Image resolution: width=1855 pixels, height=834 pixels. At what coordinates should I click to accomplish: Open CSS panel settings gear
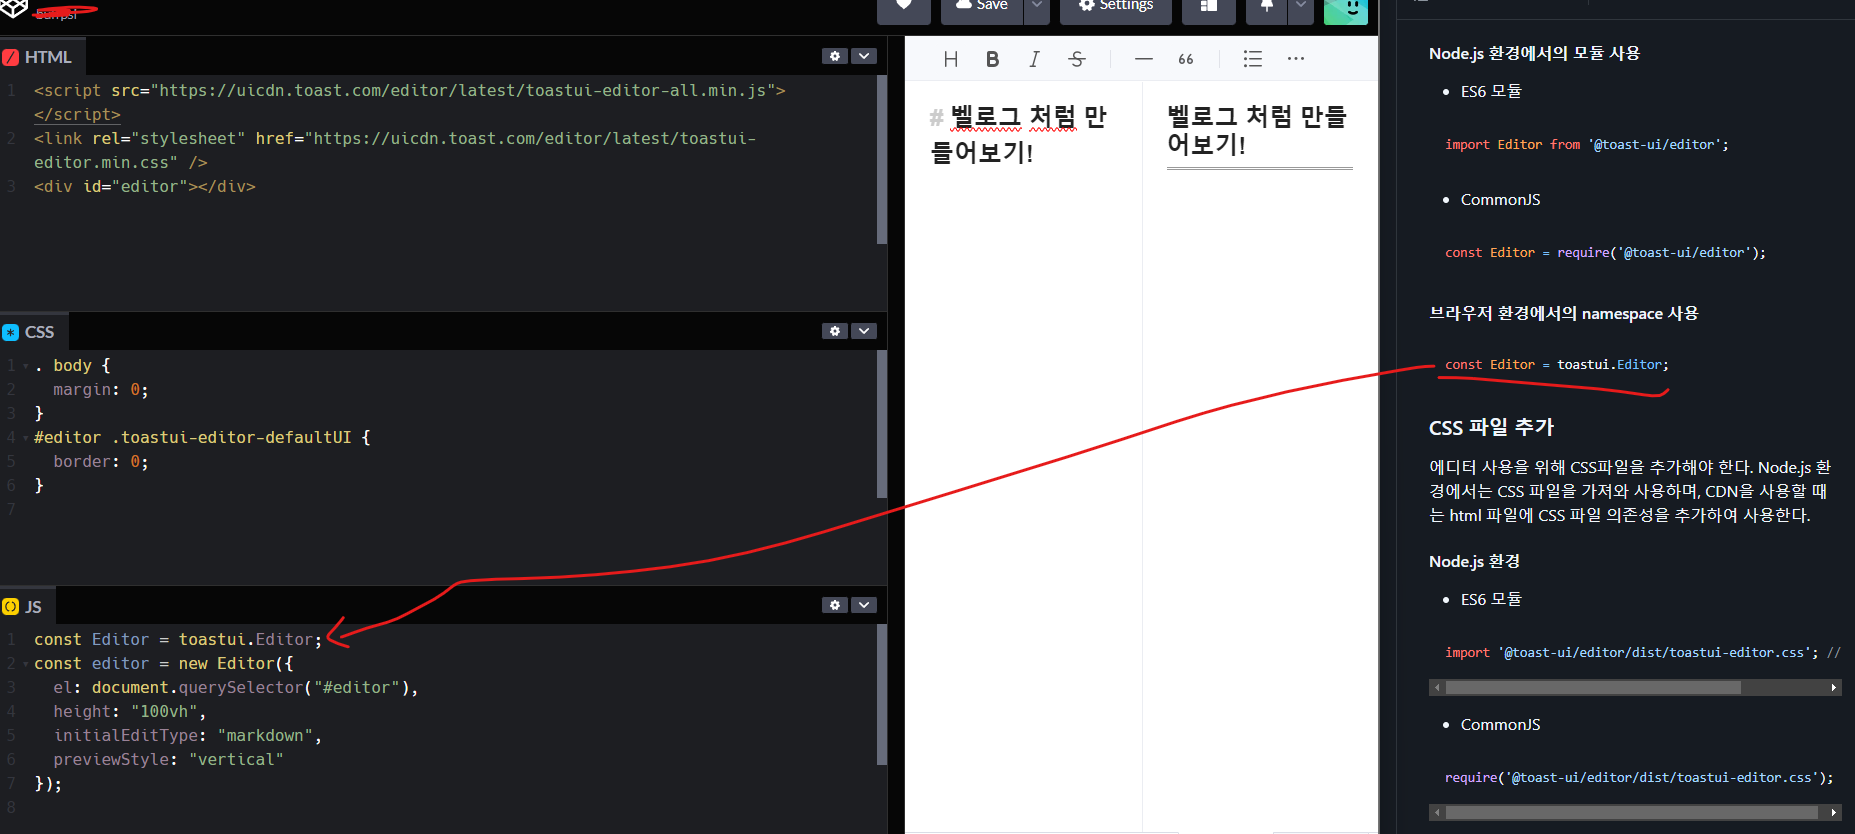[835, 331]
